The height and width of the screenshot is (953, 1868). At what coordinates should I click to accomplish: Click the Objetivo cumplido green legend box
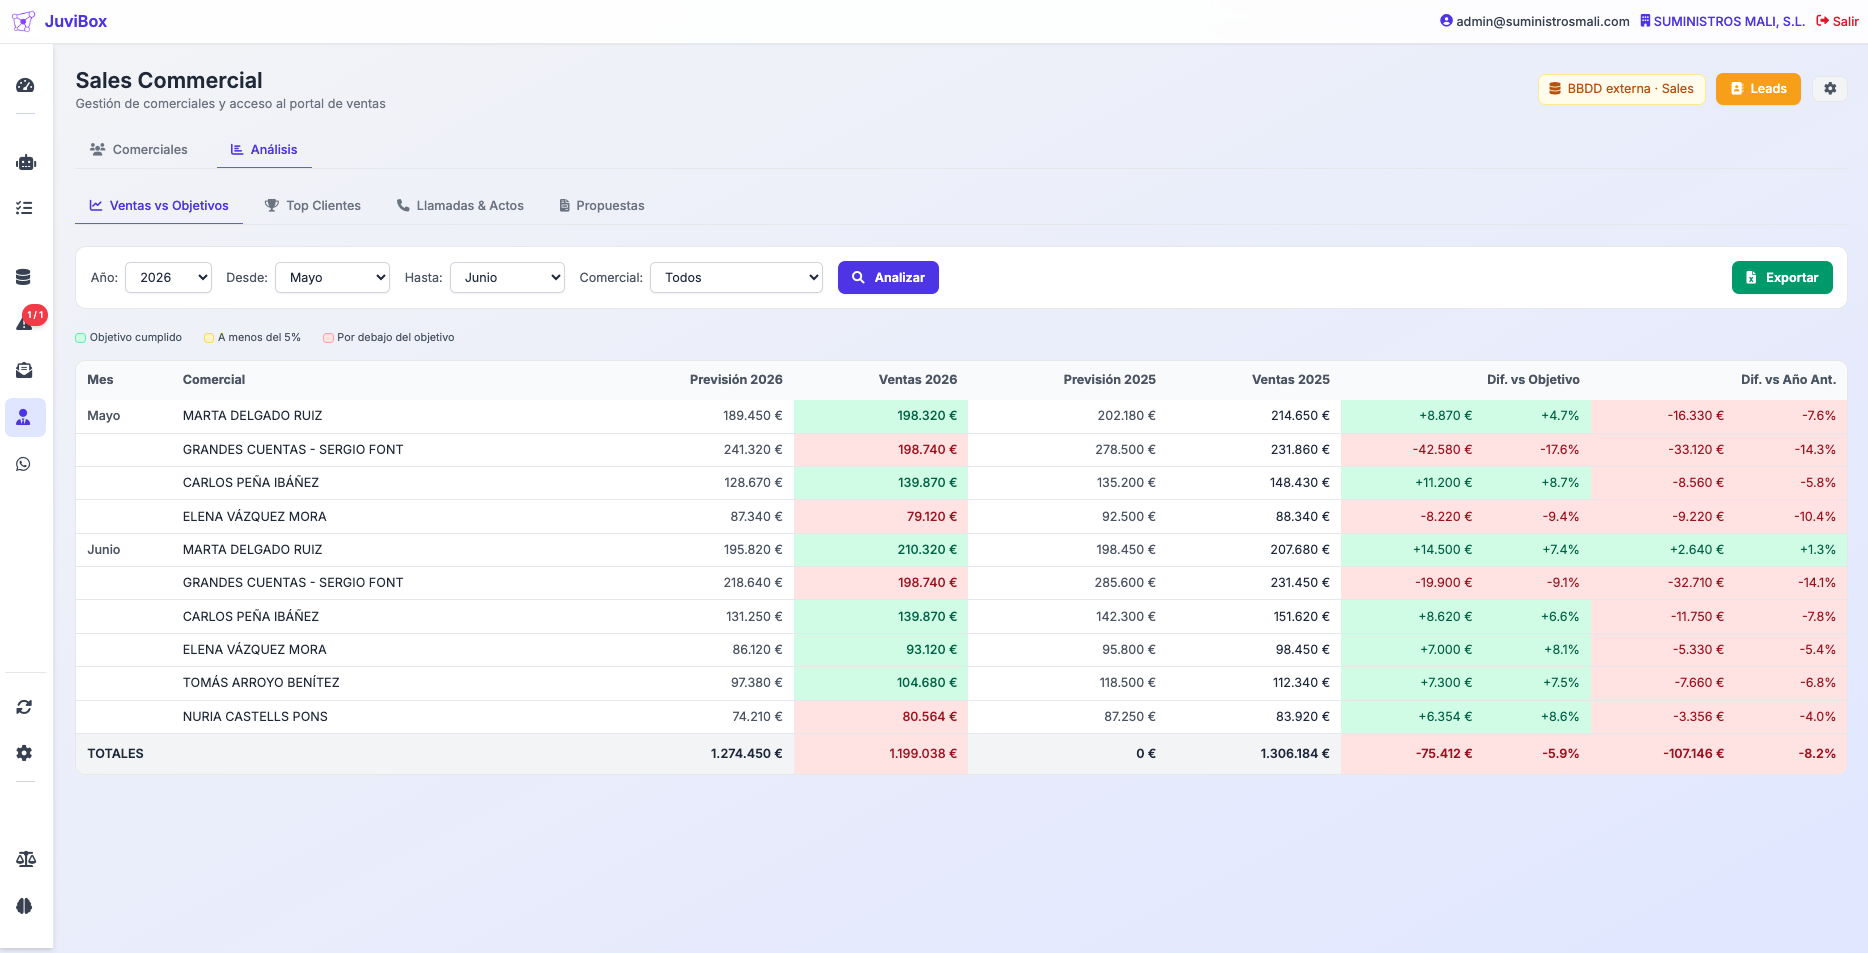81,338
